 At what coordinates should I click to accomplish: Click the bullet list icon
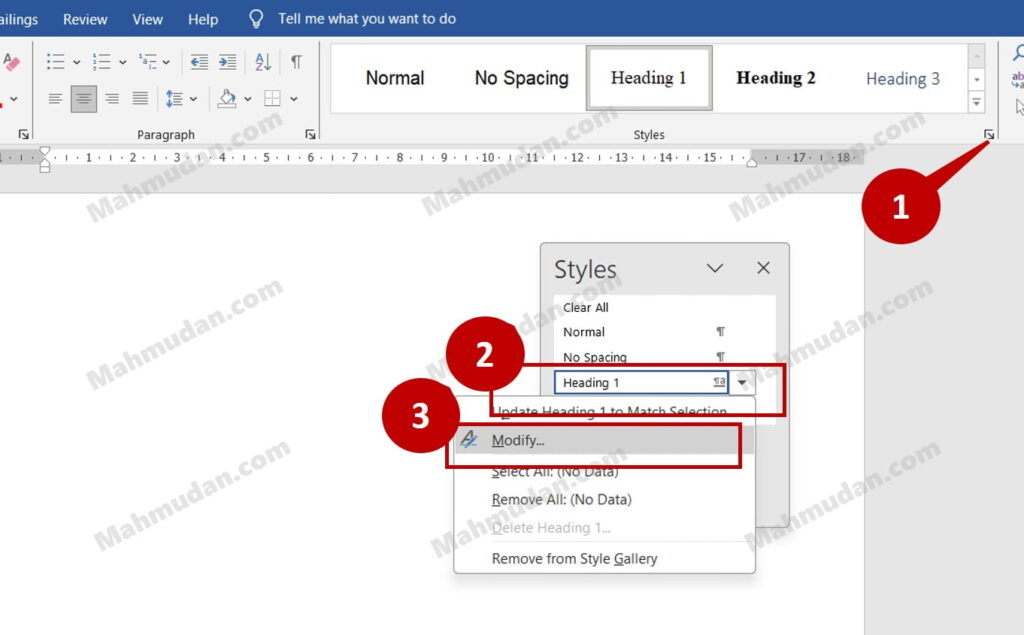(x=55, y=62)
